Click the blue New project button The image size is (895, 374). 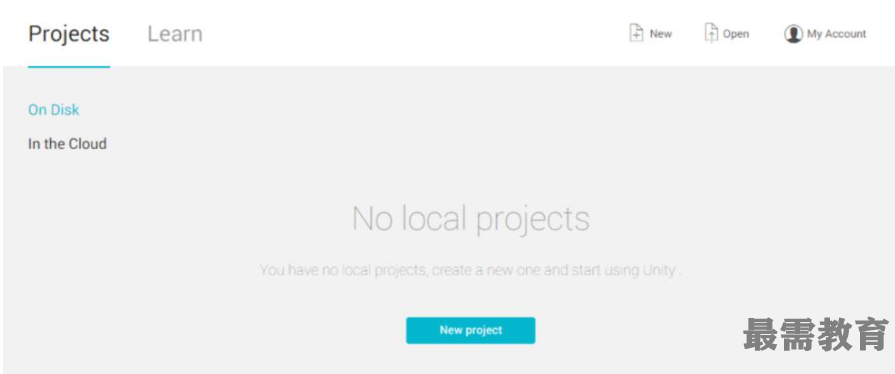point(470,330)
